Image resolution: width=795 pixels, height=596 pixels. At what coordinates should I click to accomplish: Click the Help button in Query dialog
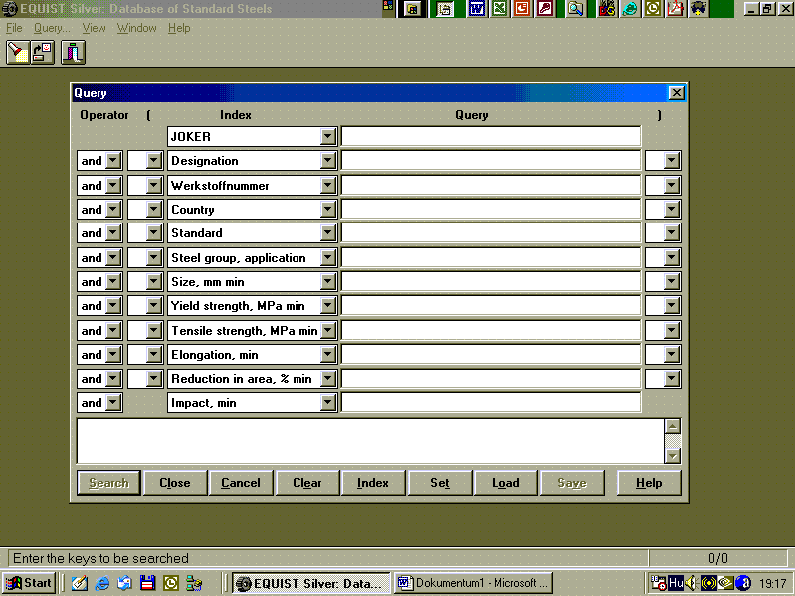[x=649, y=483]
